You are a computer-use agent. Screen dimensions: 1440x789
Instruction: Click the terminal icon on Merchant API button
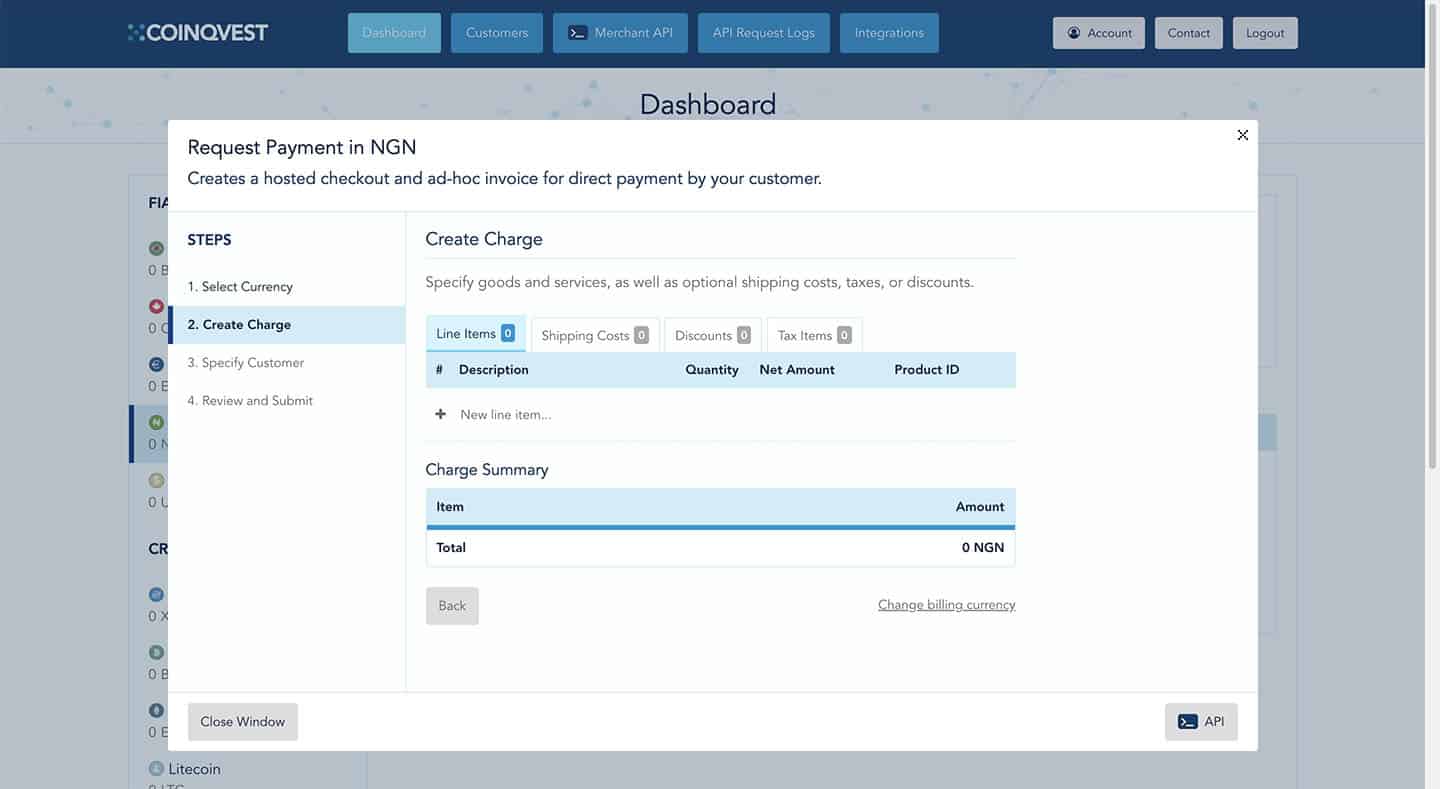[577, 33]
